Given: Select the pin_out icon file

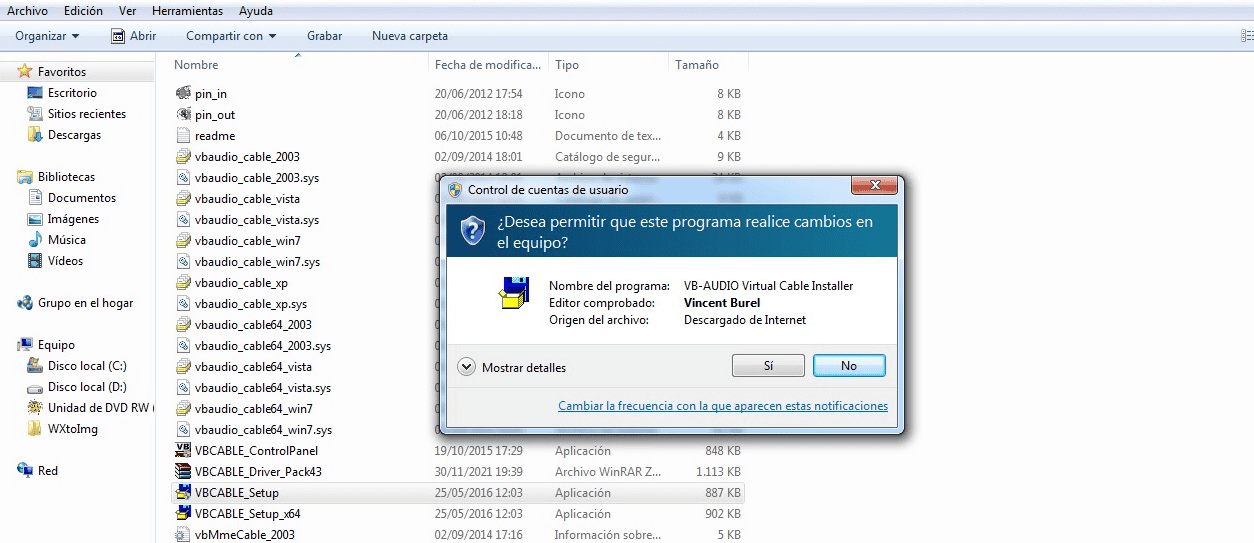Looking at the screenshot, I should coord(183,114).
